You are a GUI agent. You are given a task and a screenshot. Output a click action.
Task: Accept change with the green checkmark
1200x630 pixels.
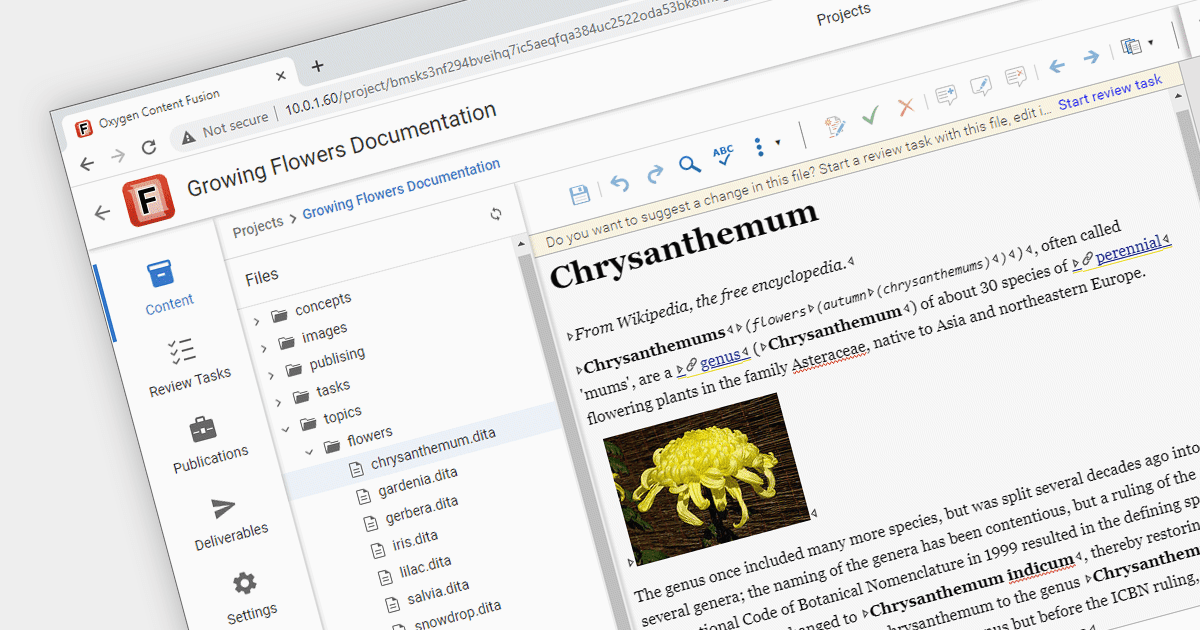pos(870,117)
